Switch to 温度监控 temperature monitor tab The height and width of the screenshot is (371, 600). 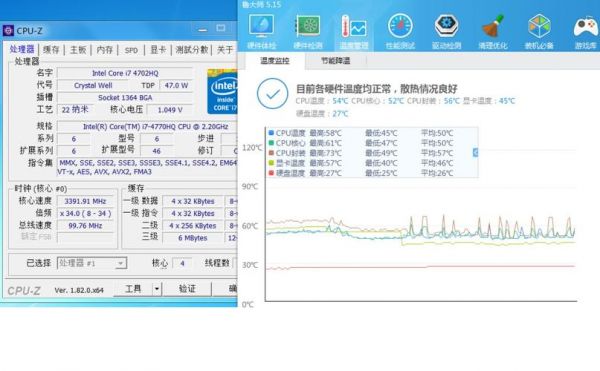click(x=275, y=60)
